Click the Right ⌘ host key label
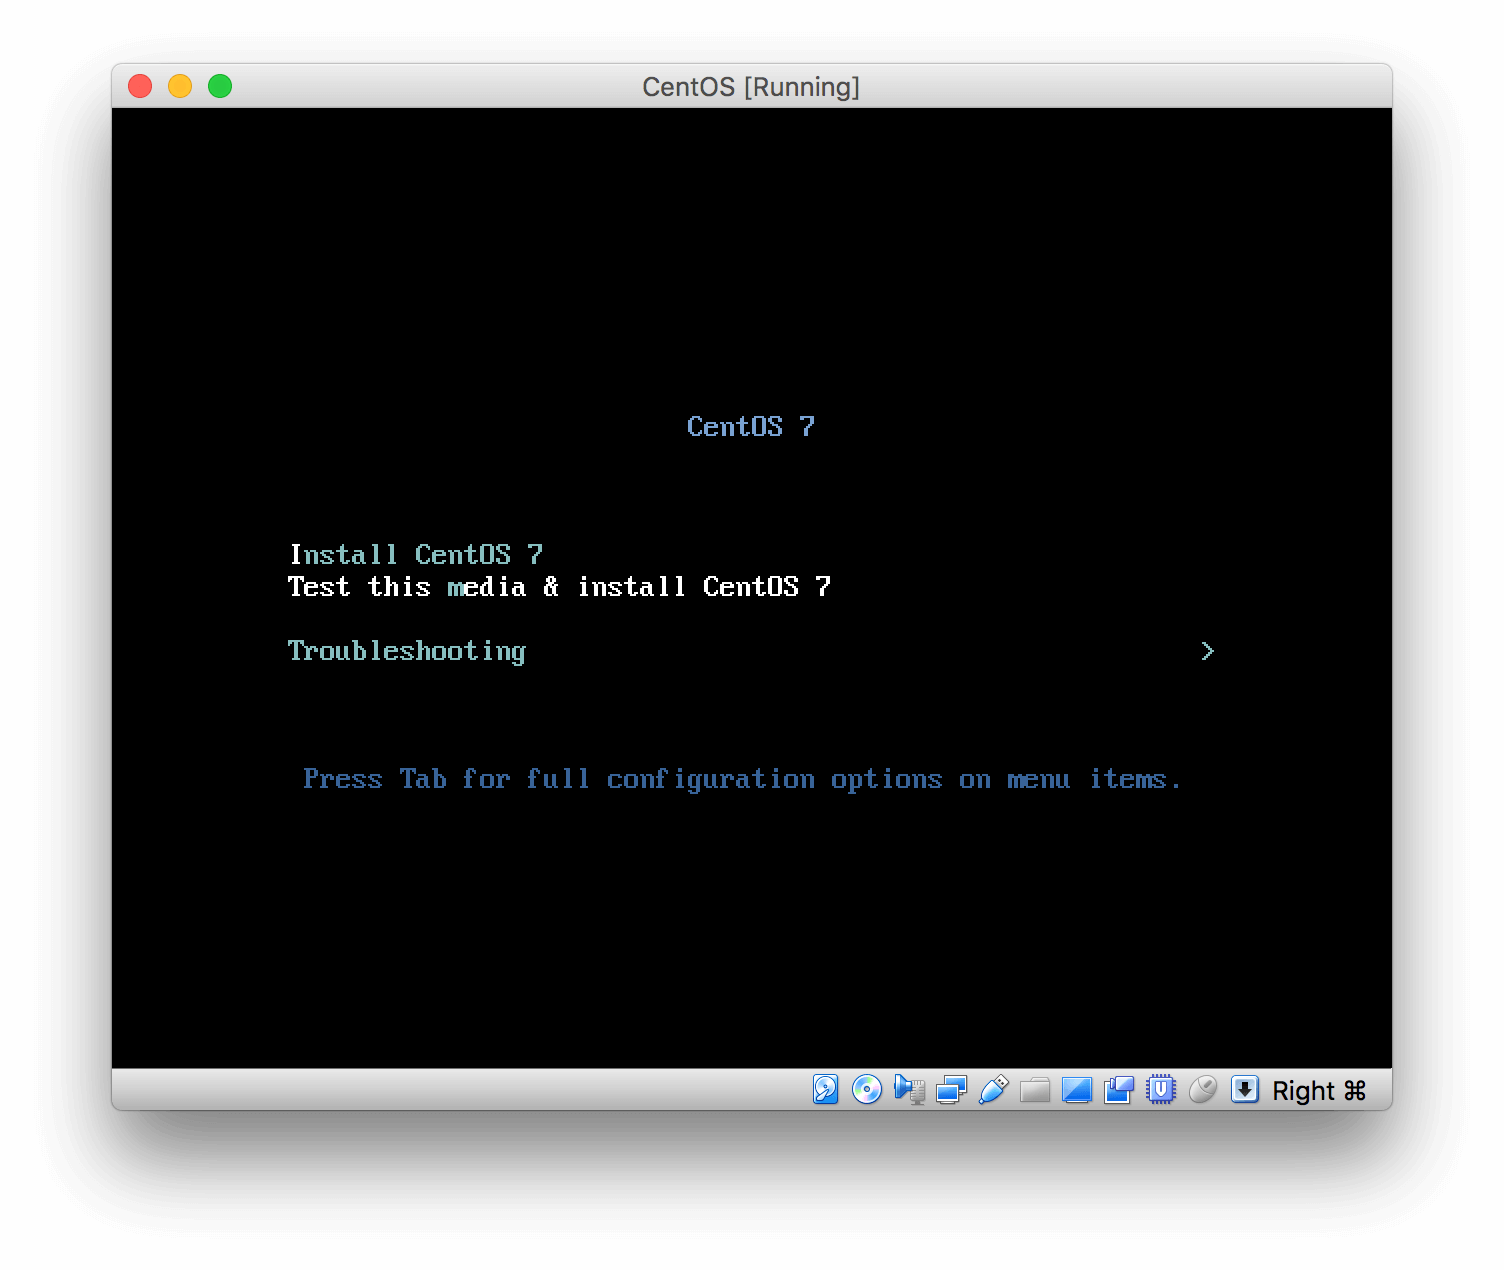 point(1319,1090)
